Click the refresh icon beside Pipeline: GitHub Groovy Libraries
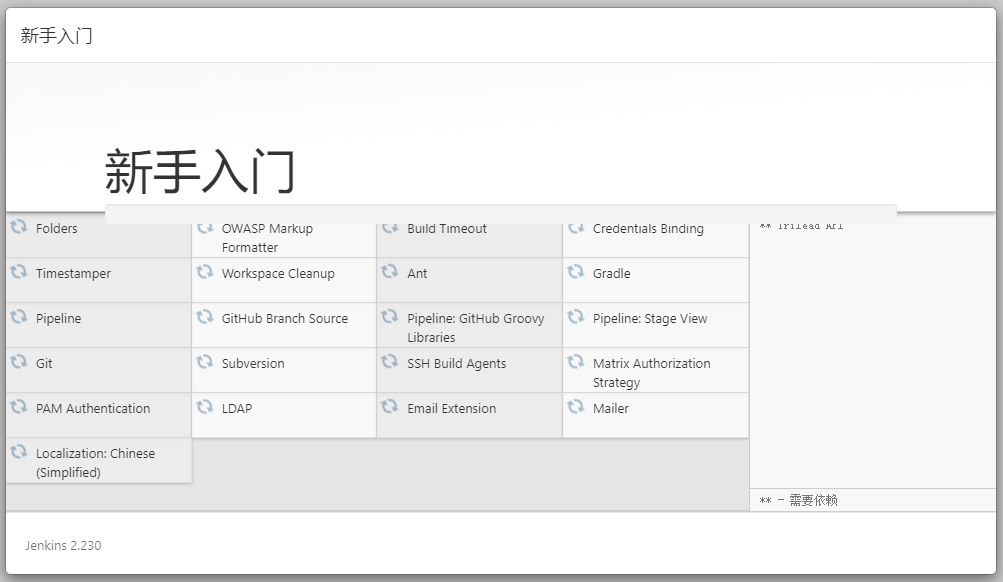This screenshot has width=1003, height=582. pos(390,317)
